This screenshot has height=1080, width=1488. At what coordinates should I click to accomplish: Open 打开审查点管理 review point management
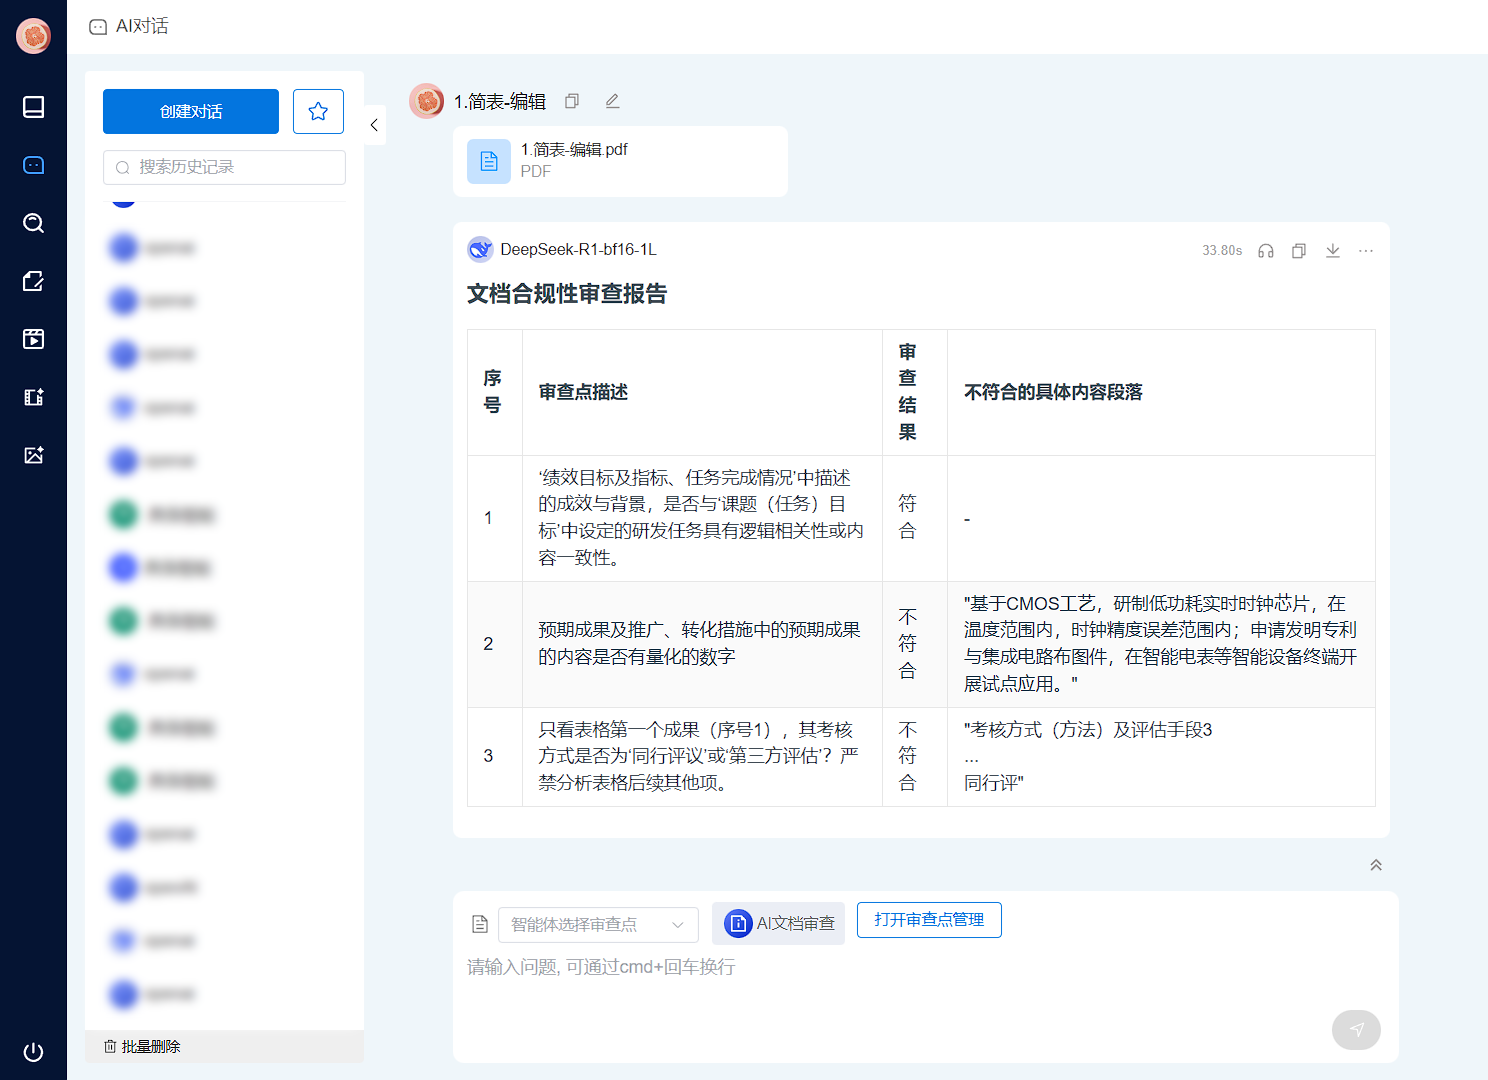(x=928, y=919)
